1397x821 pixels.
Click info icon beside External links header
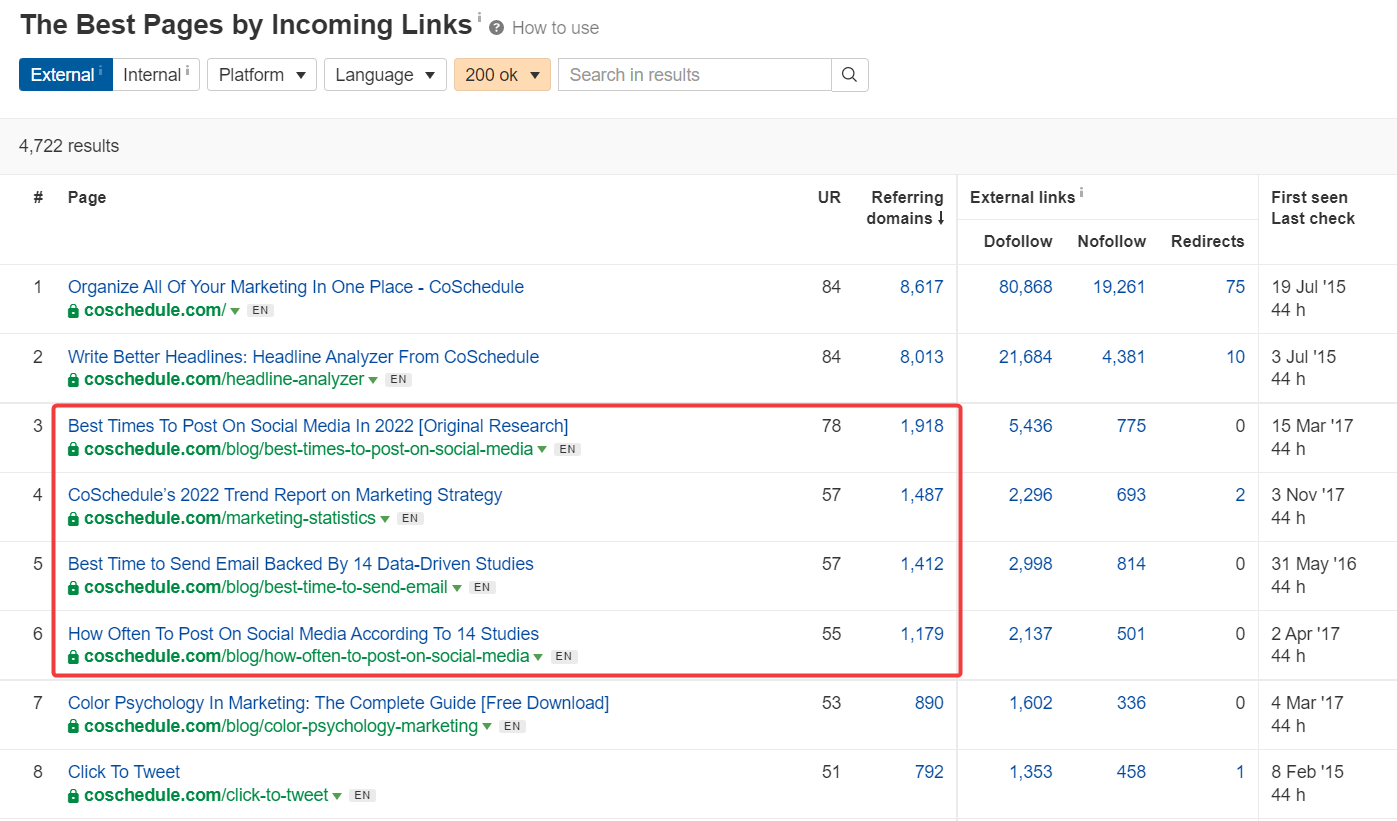1082,193
